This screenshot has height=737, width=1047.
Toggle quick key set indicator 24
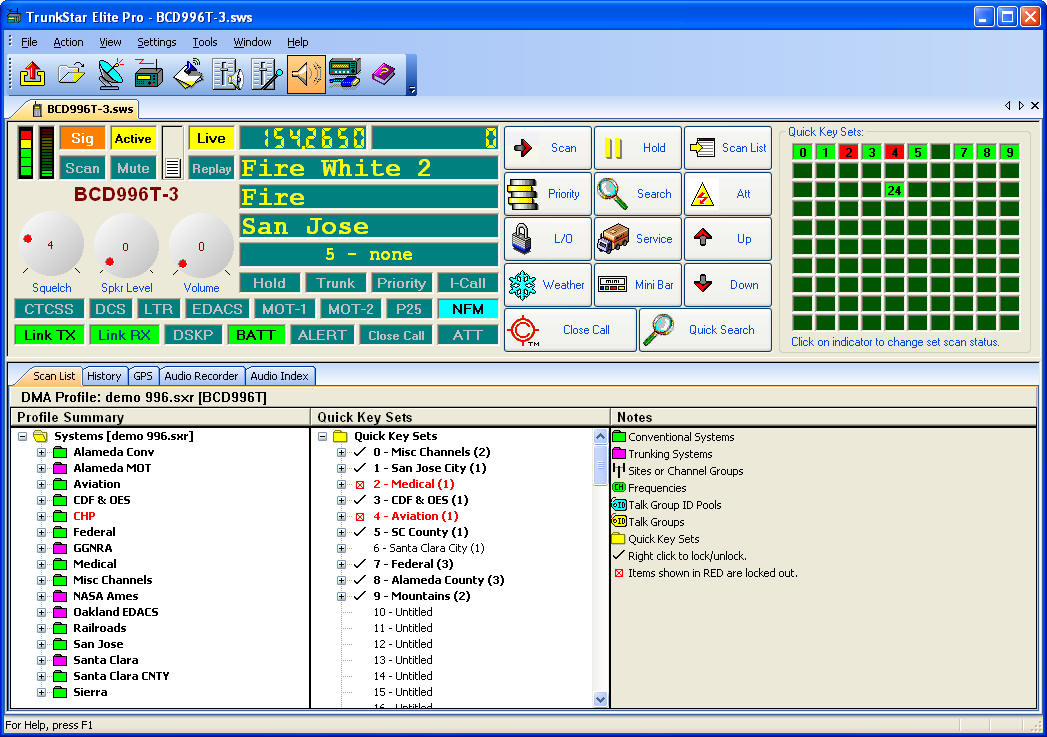pos(895,190)
